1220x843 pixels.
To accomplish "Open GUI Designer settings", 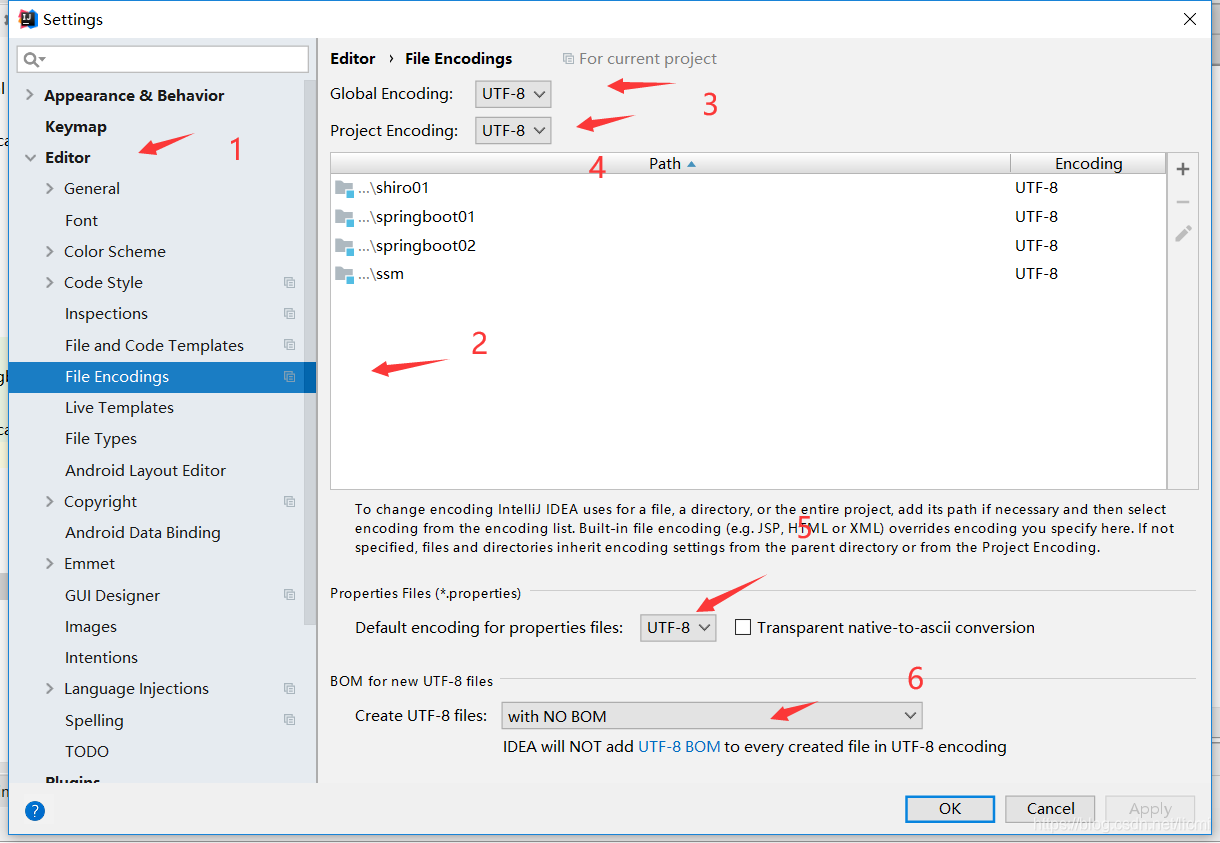I will [112, 595].
